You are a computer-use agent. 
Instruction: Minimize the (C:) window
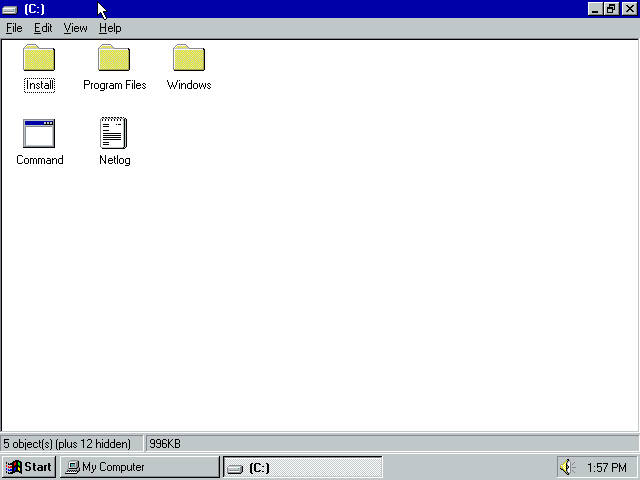click(595, 9)
